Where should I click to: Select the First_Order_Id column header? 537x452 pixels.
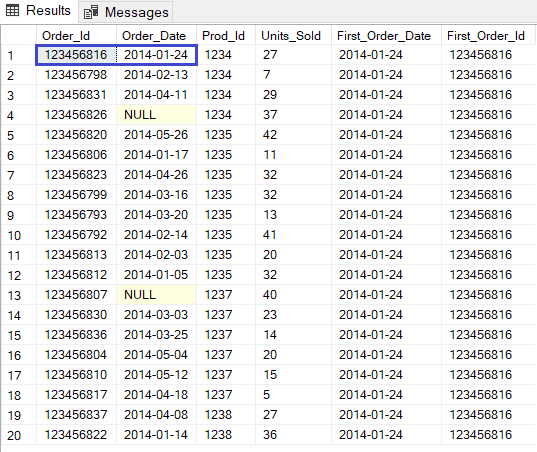pos(488,36)
